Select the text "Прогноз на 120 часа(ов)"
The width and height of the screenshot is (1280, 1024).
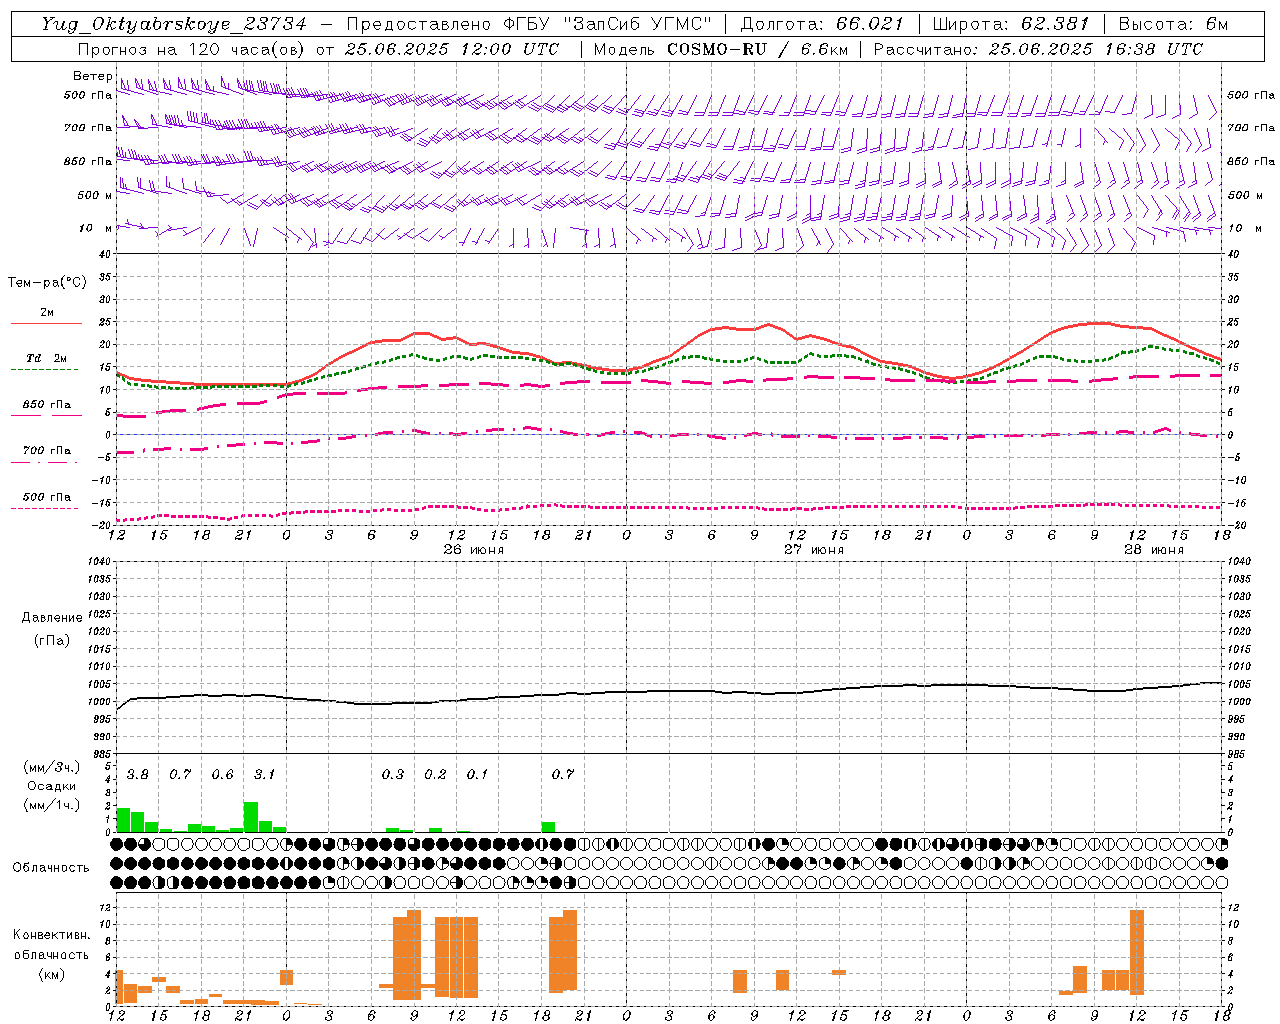[192, 49]
